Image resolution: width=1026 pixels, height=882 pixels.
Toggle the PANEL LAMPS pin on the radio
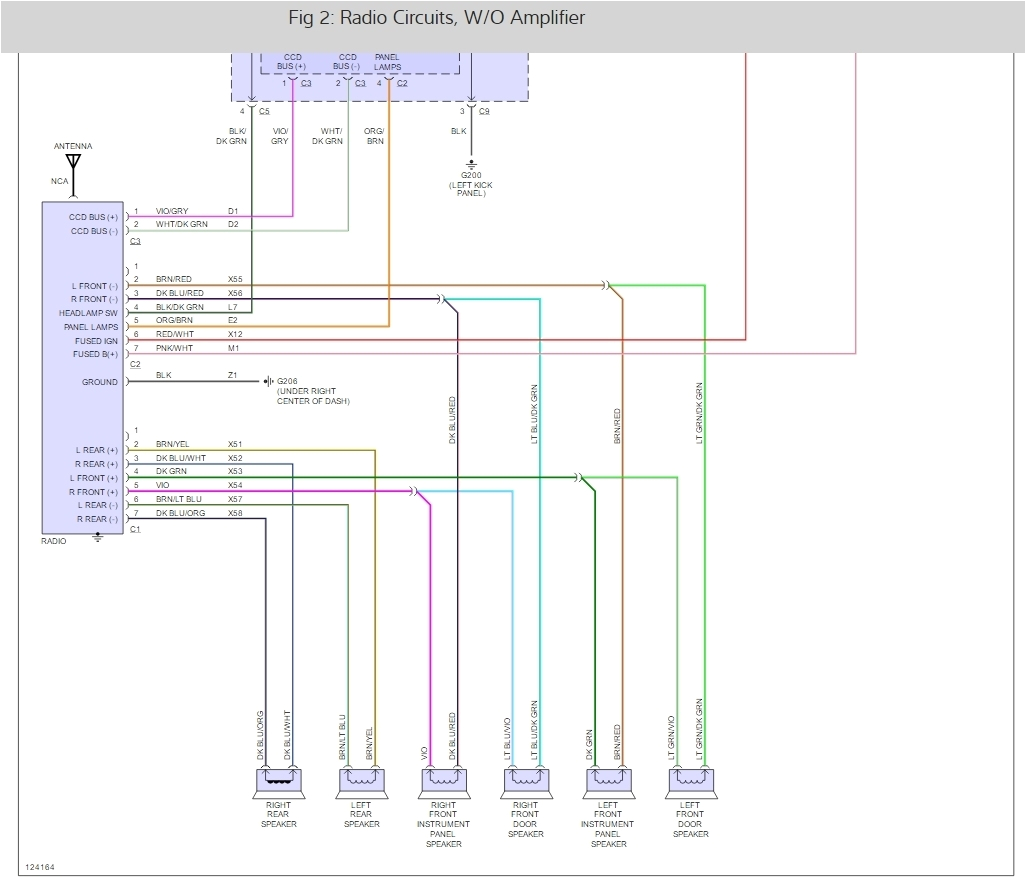(x=92, y=327)
